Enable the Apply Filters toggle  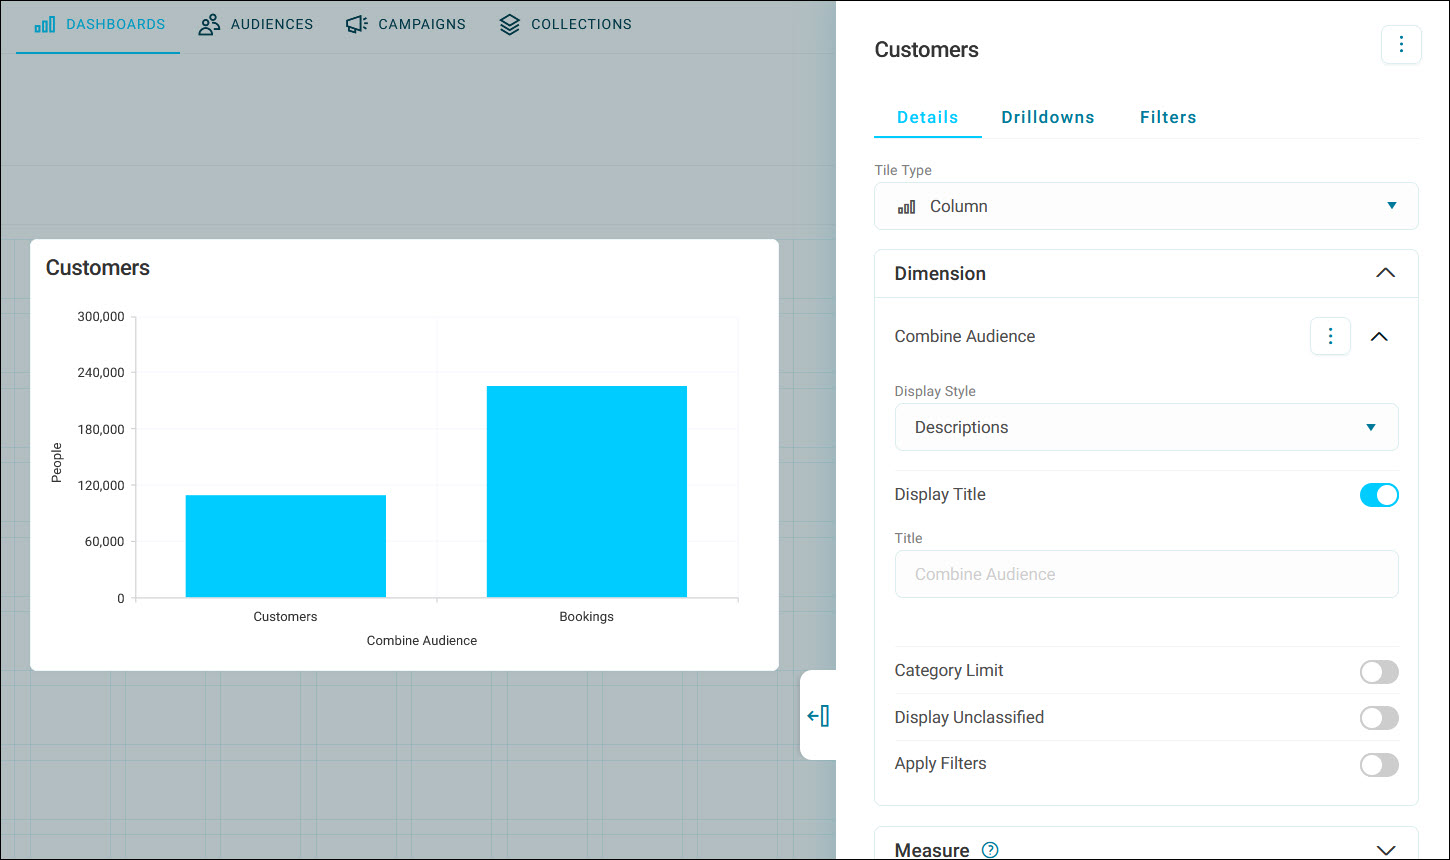1379,765
